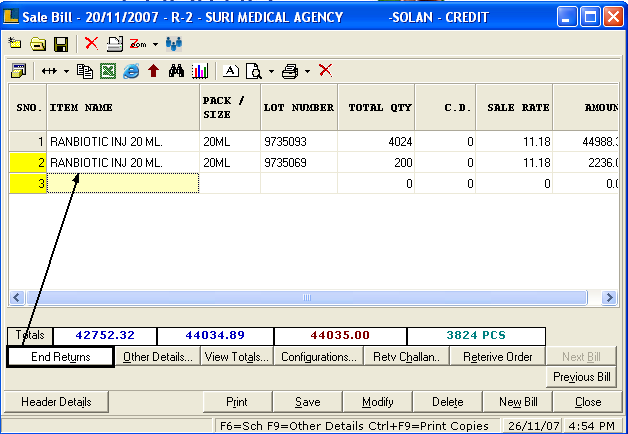Click the red up arrow icon
Image resolution: width=628 pixels, height=434 pixels.
coord(153,71)
